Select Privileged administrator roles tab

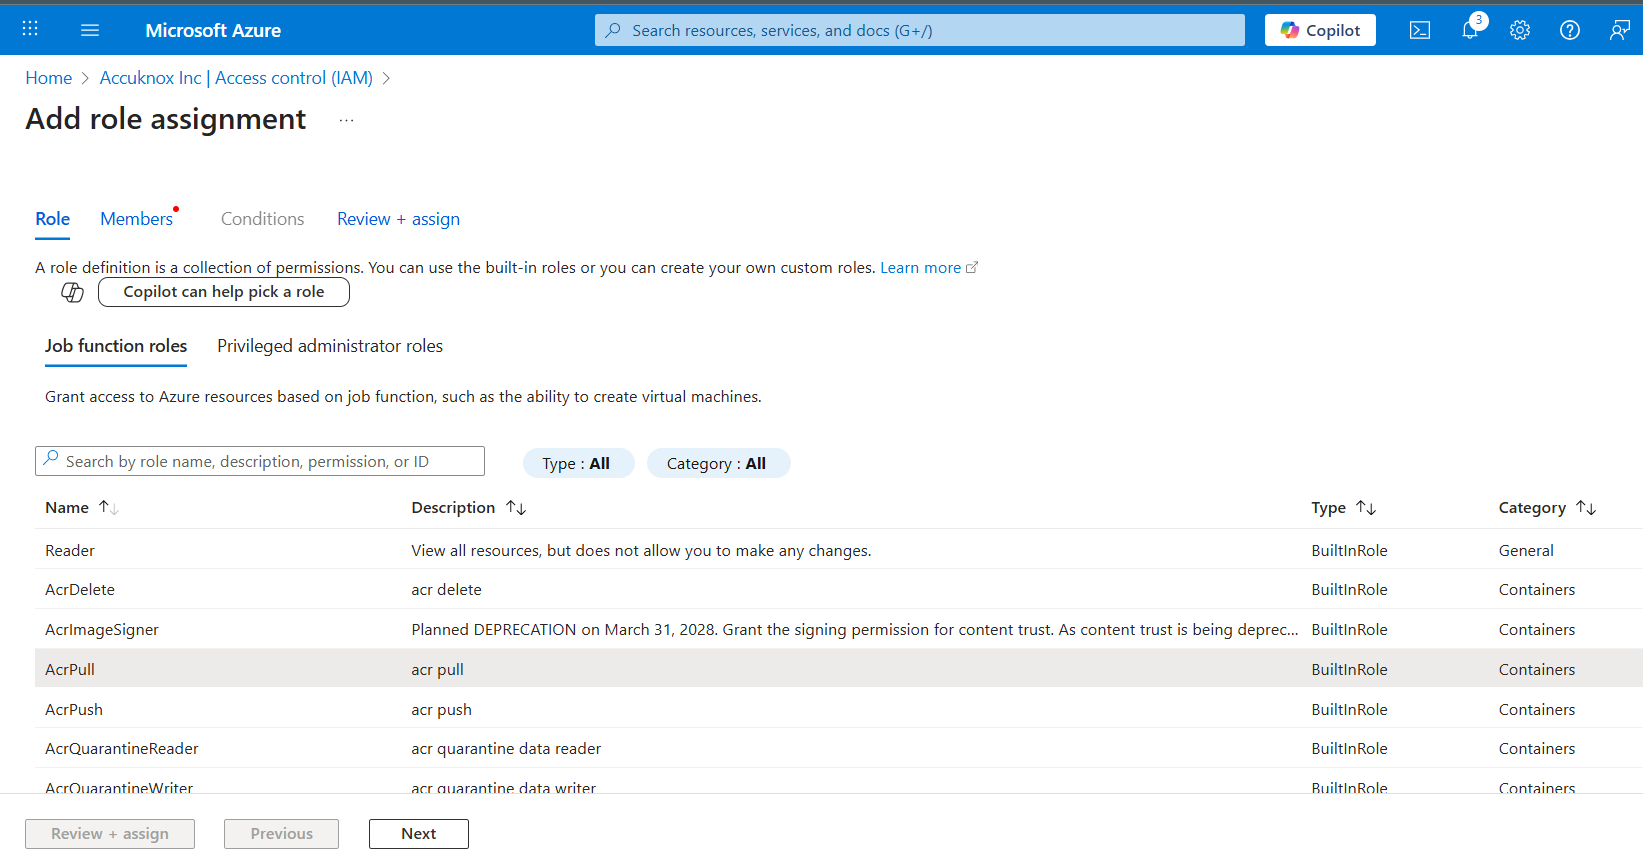coord(330,346)
